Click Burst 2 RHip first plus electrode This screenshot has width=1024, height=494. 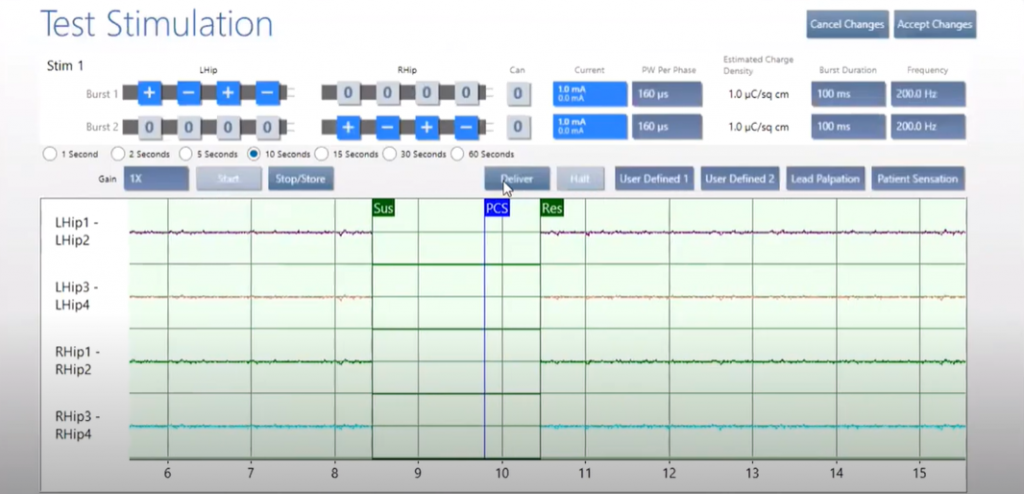pyautogui.click(x=348, y=128)
